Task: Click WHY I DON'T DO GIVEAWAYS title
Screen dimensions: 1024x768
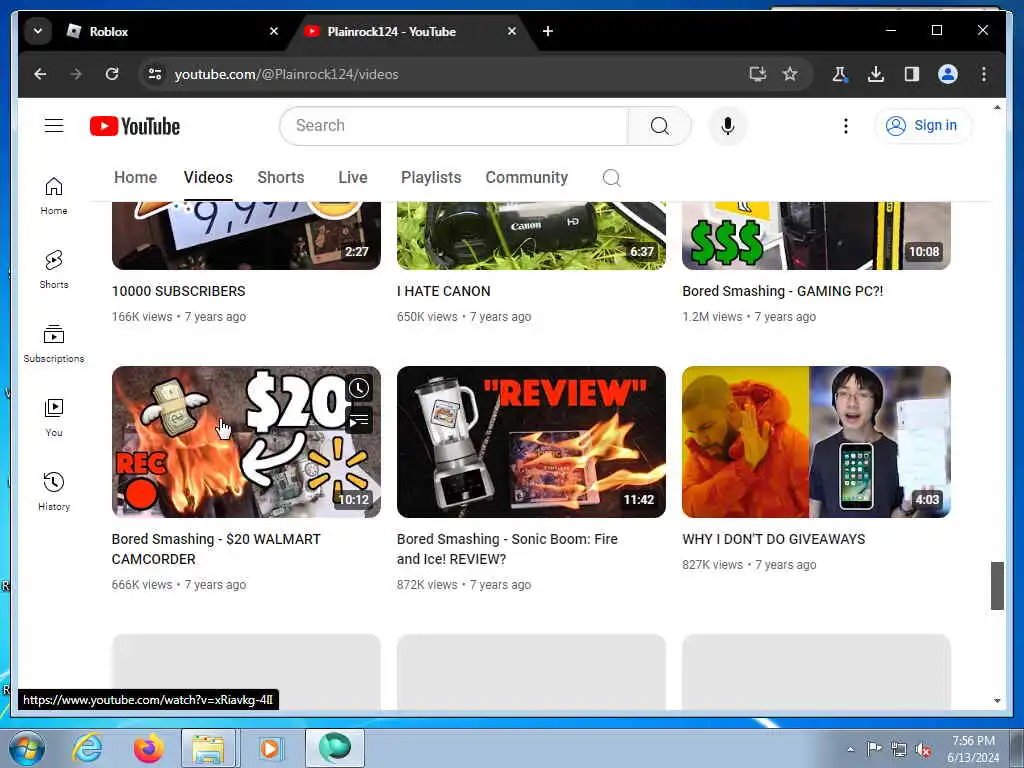Action: (x=774, y=539)
